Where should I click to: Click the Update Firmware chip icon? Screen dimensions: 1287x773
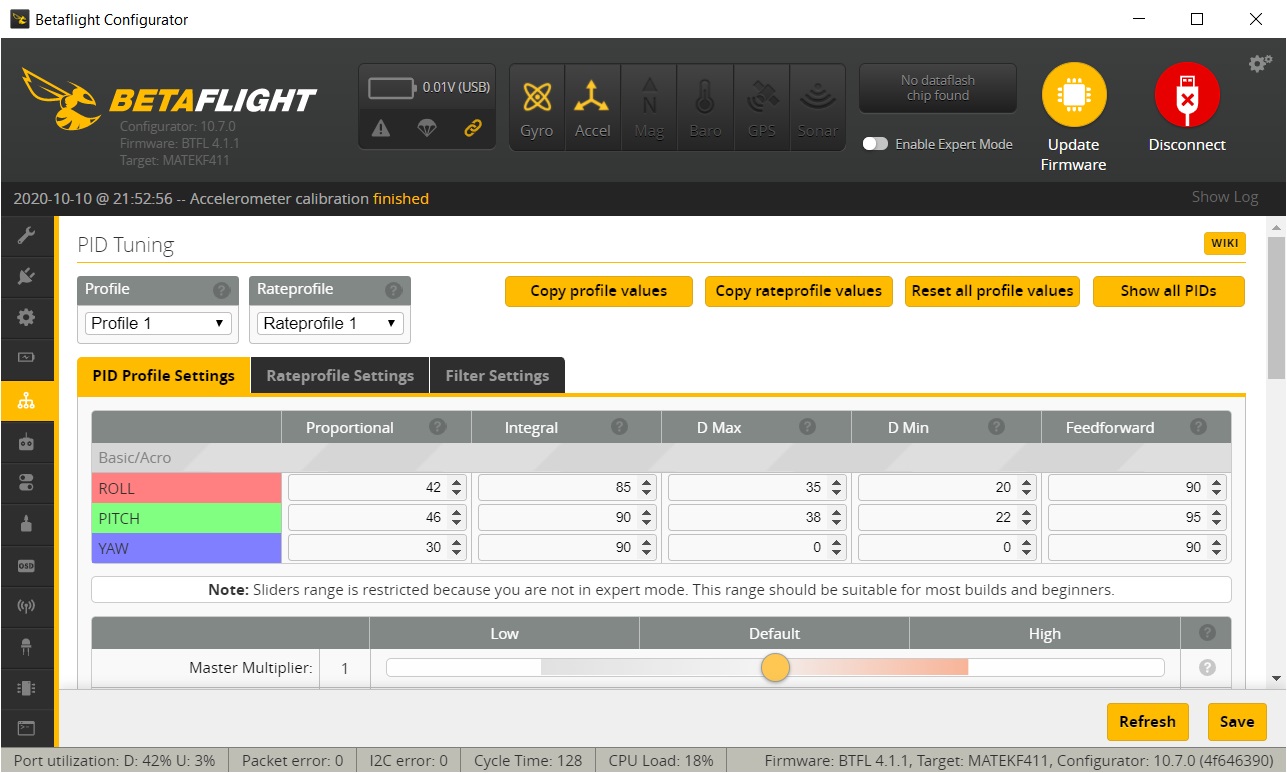[1074, 96]
